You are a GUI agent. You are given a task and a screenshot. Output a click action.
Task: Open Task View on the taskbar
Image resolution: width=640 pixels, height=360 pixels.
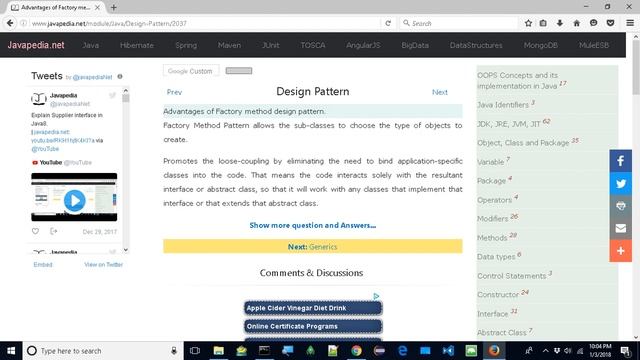point(195,351)
